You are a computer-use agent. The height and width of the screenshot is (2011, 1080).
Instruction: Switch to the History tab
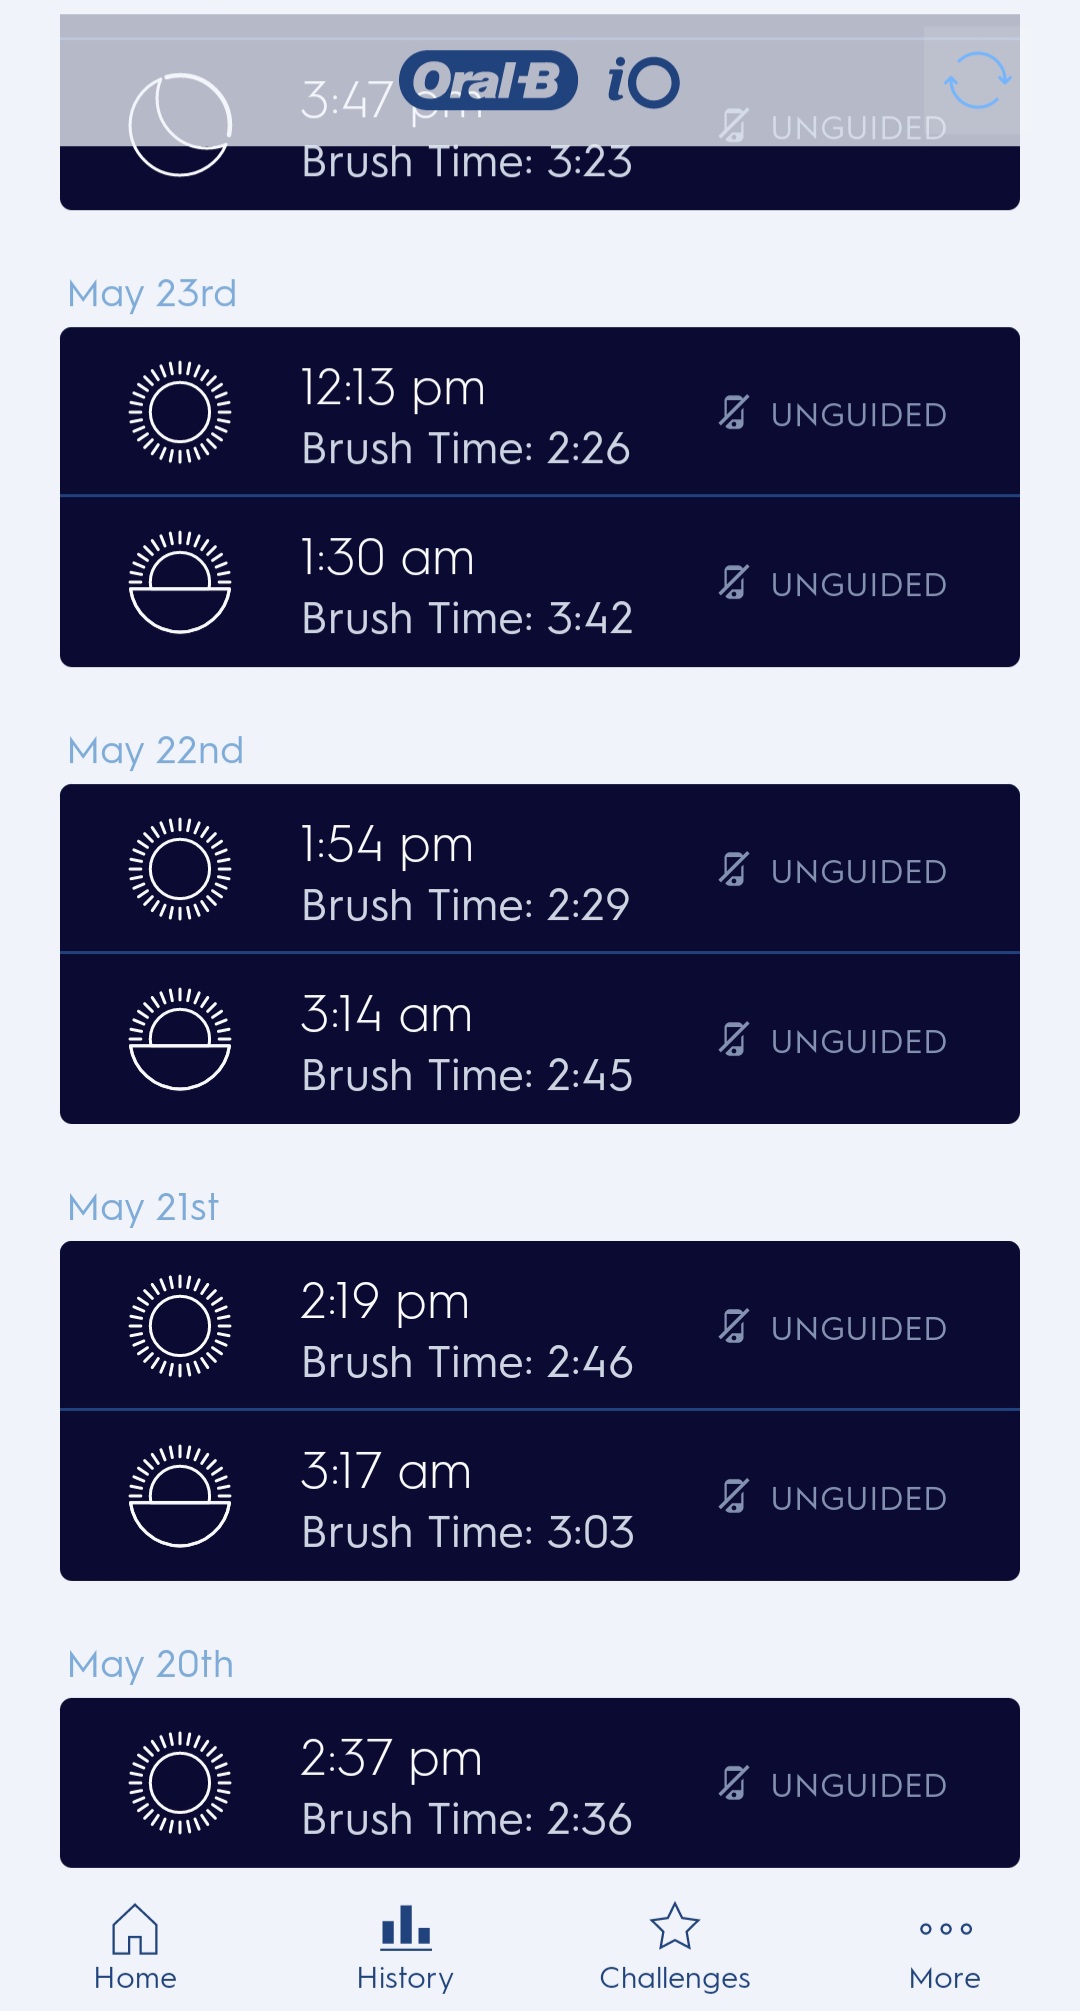click(405, 1946)
